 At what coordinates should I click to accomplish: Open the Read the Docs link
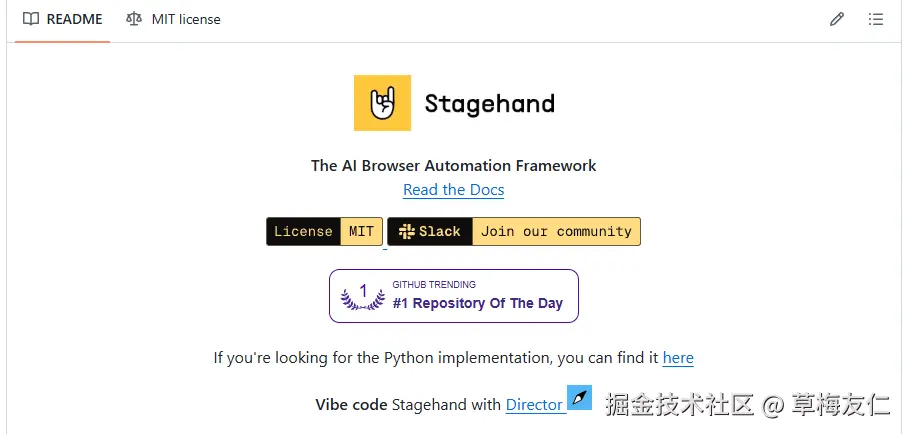point(453,190)
